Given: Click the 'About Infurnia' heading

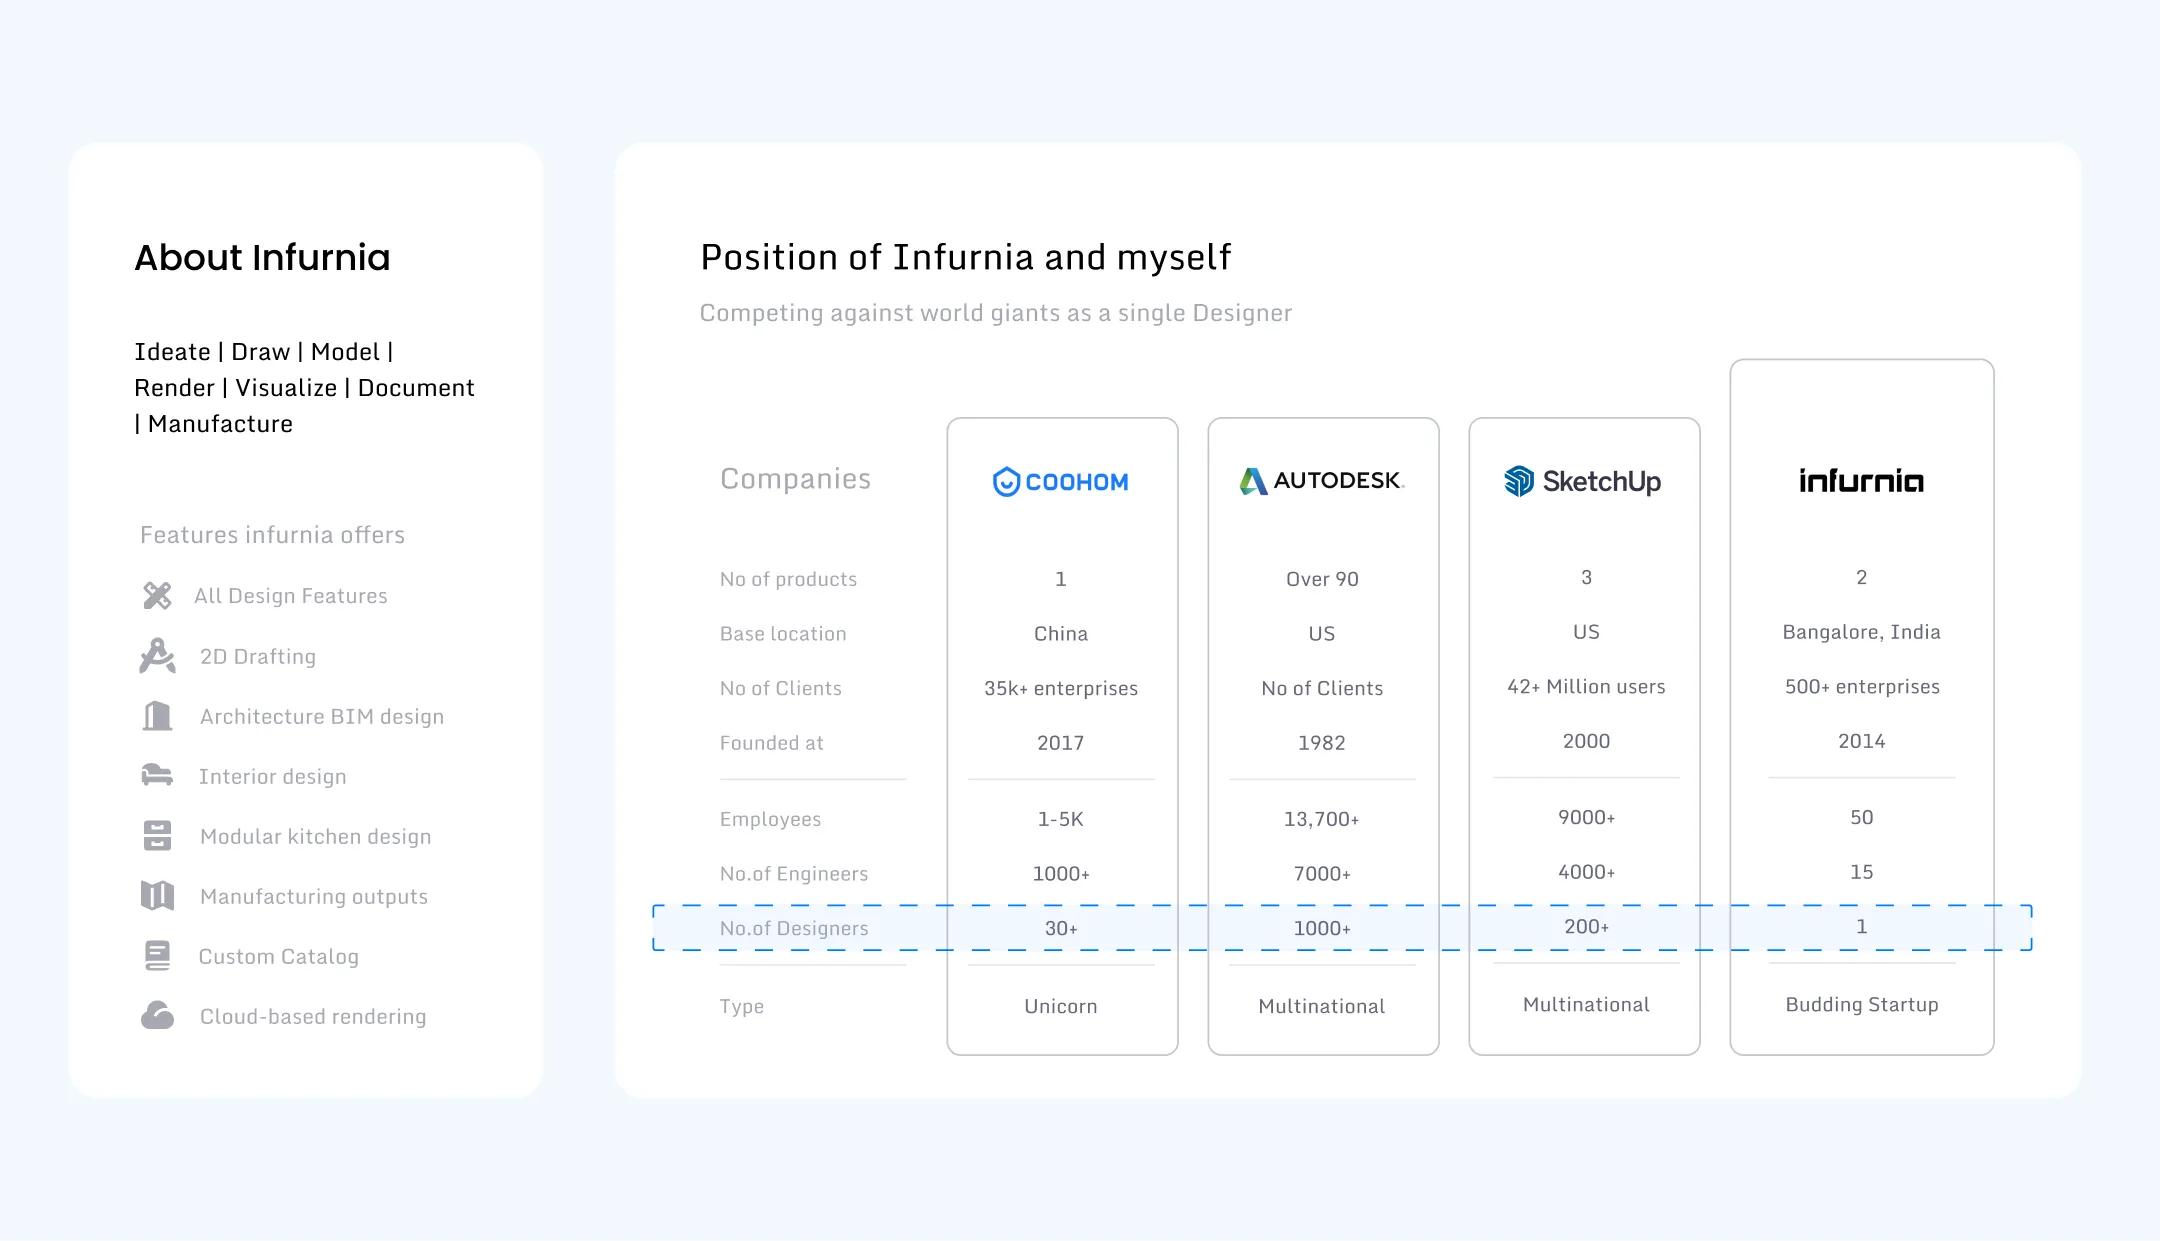Looking at the screenshot, I should point(262,257).
